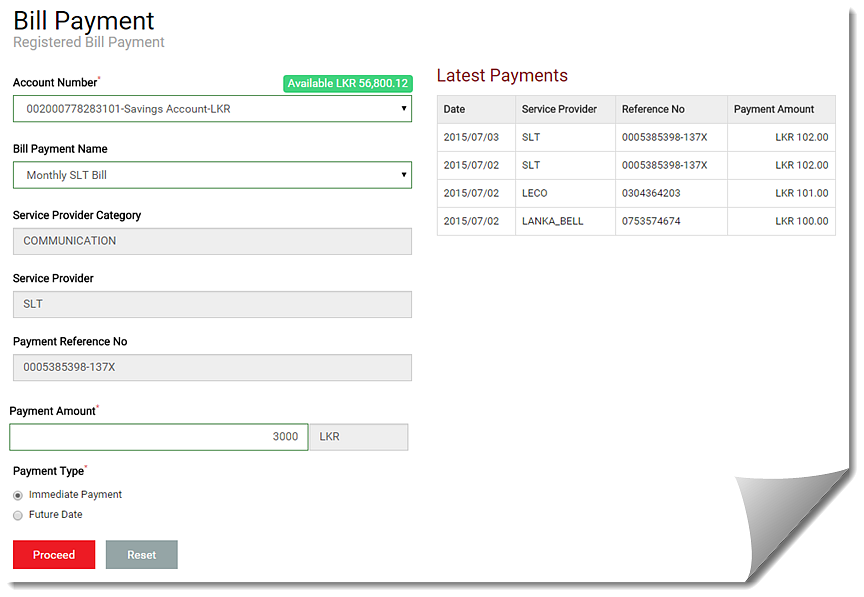Click the Payment Reference No label
This screenshot has height=597, width=864.
click(x=70, y=341)
